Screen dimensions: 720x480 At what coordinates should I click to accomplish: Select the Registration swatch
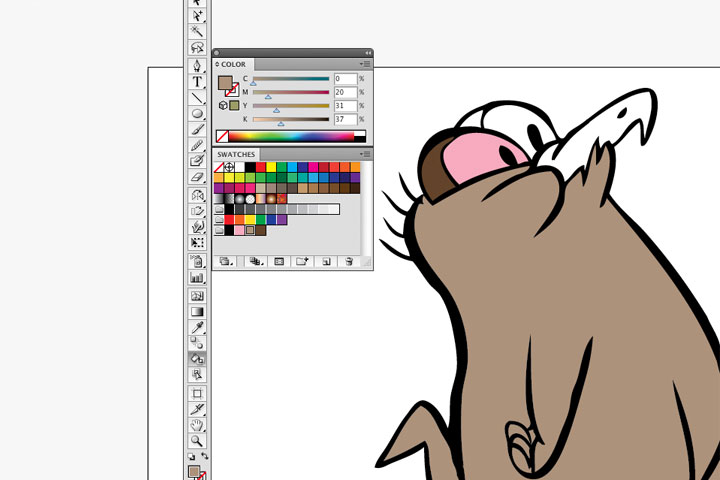pyautogui.click(x=229, y=167)
